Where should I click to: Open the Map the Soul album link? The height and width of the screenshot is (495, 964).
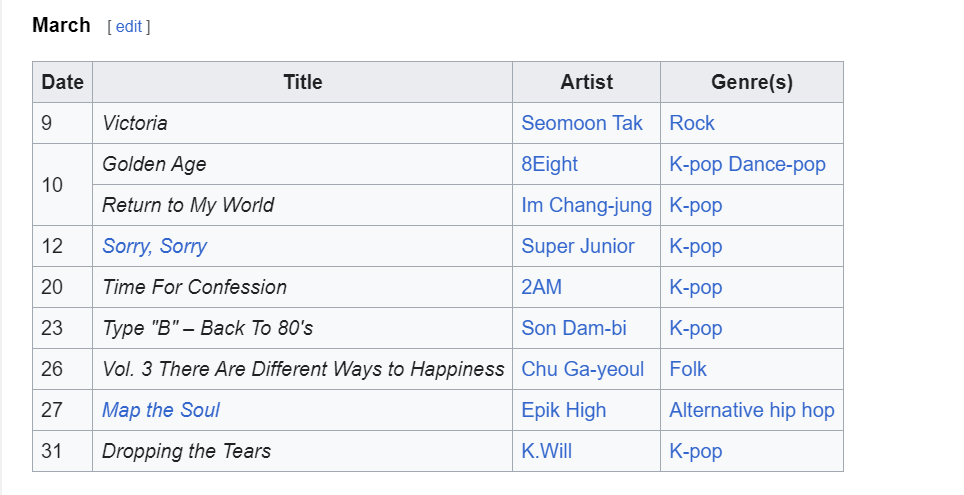(x=160, y=410)
